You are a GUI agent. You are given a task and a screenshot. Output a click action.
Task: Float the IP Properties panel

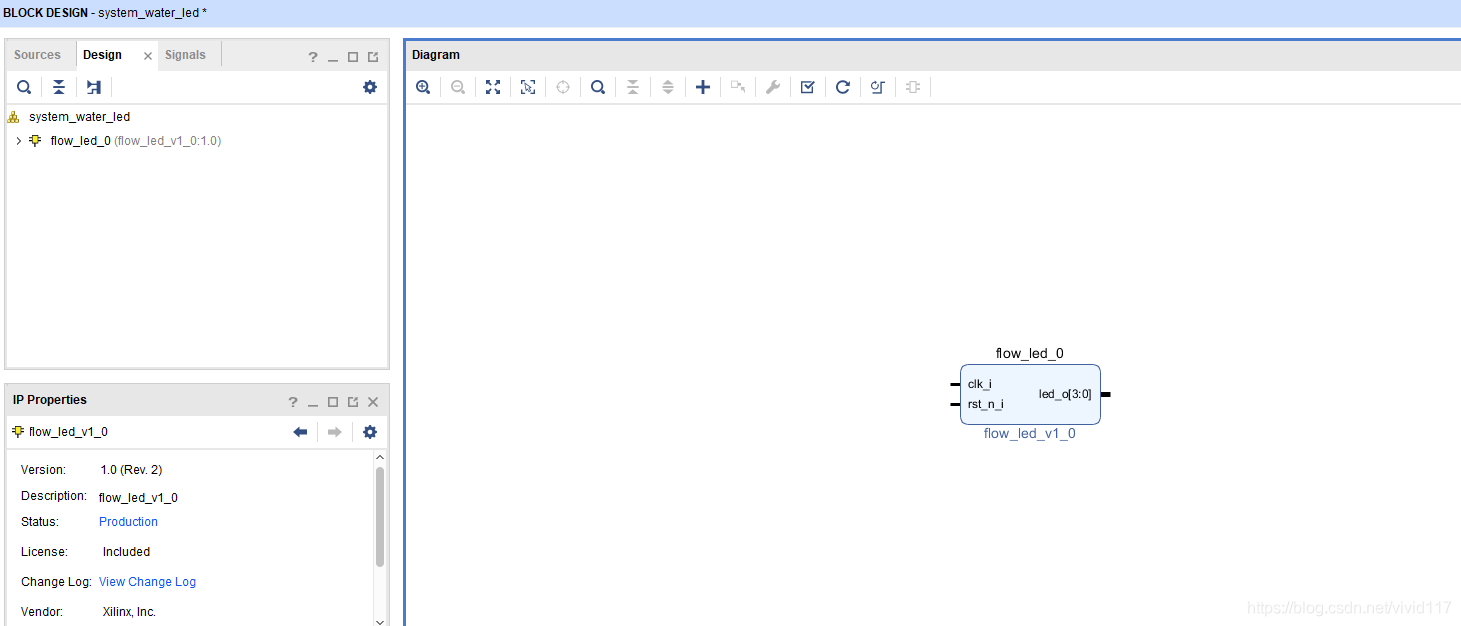[353, 402]
